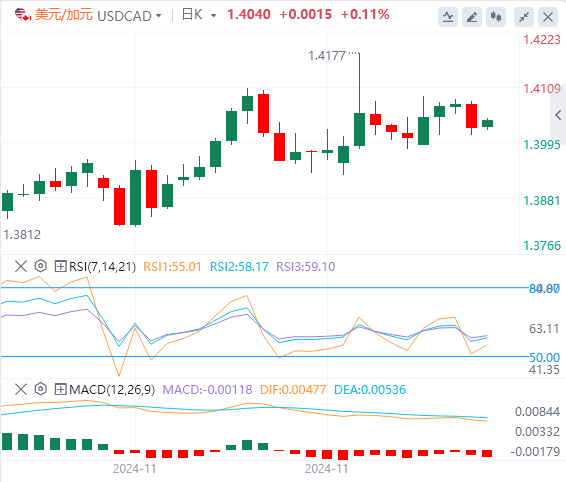Expand the right side panel arrow
566x482 pixels.
click(x=558, y=115)
